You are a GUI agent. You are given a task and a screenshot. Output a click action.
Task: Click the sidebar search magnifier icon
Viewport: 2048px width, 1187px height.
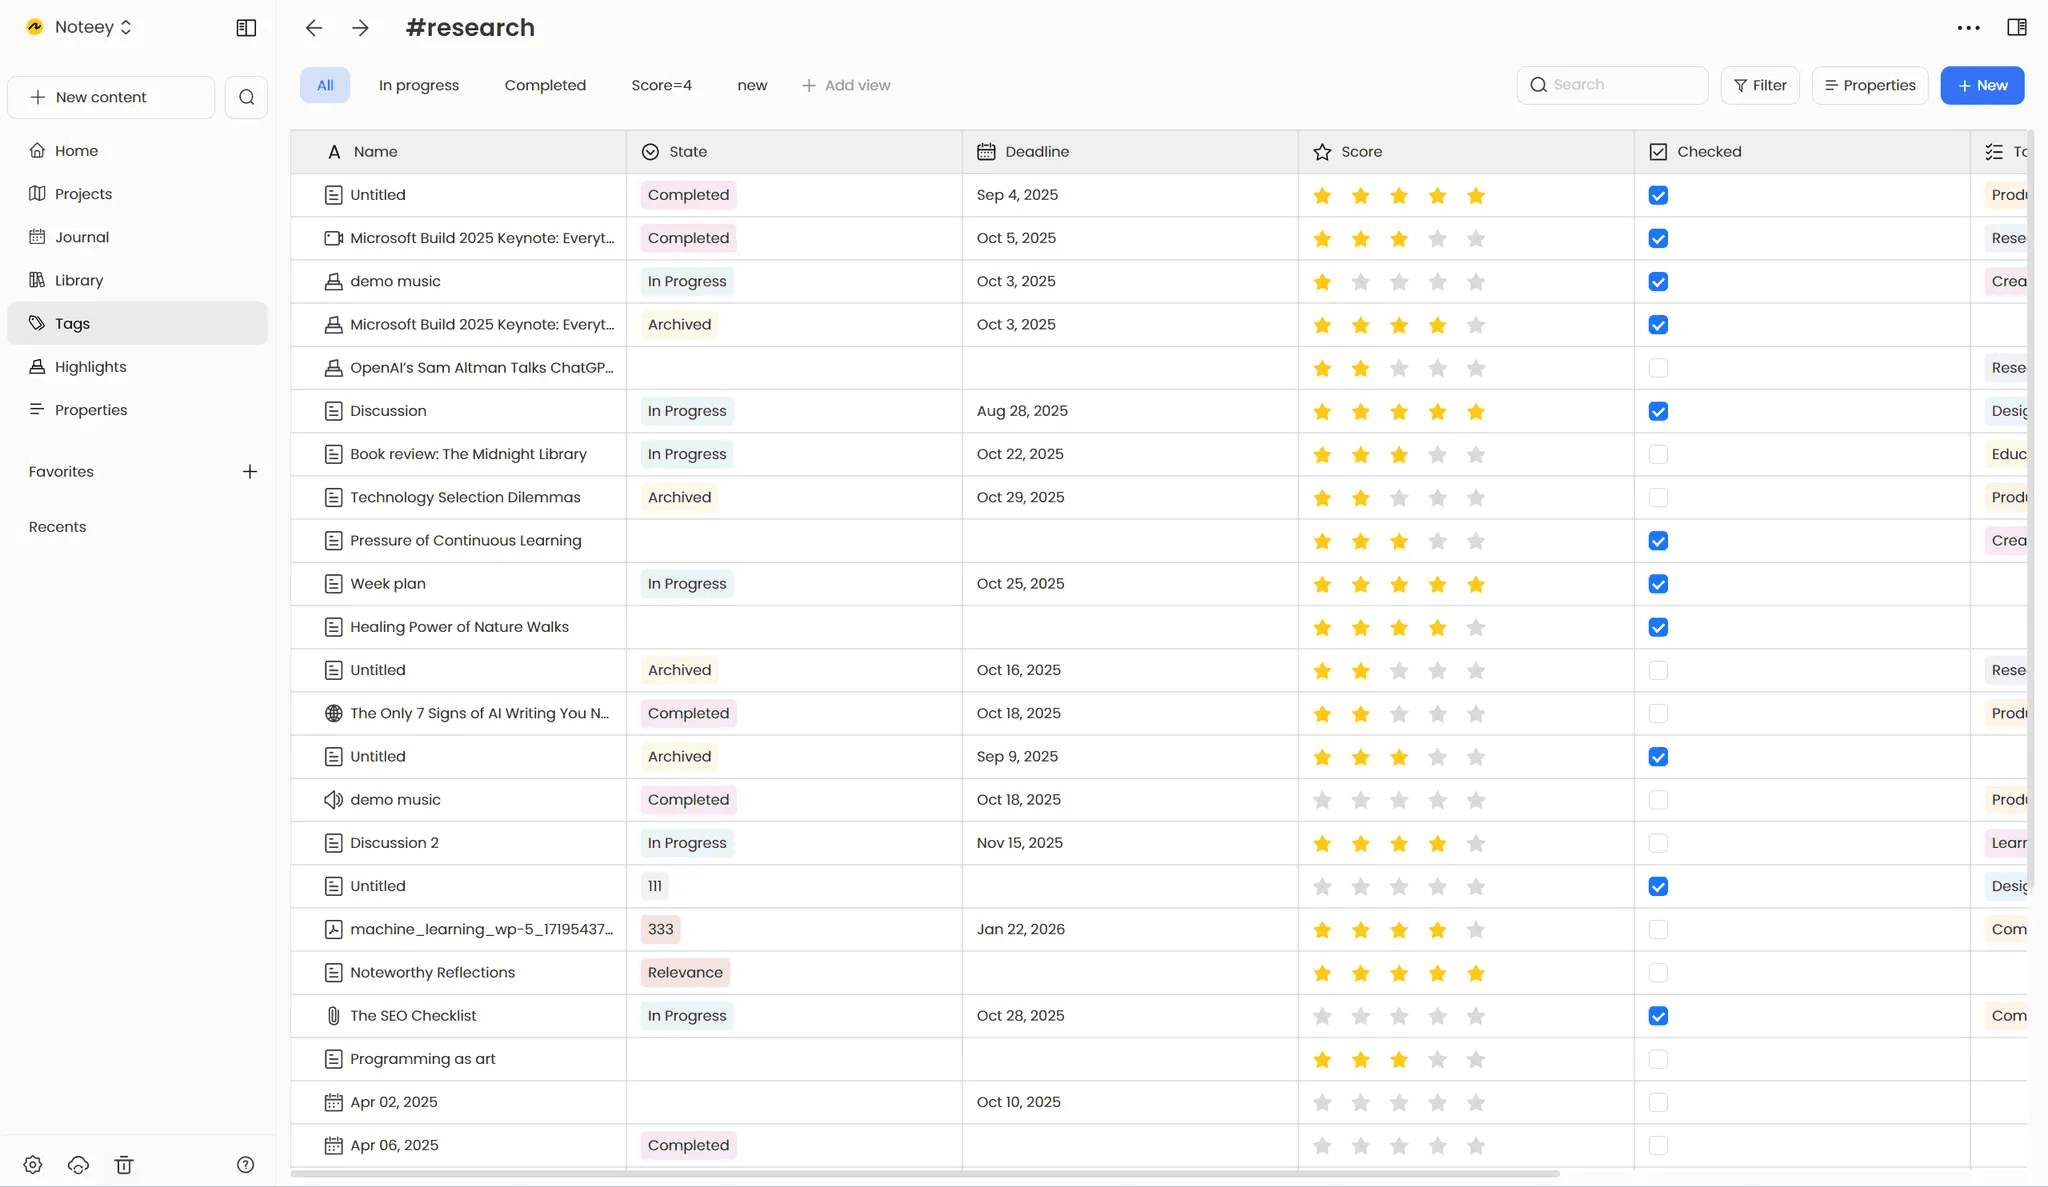pos(246,97)
